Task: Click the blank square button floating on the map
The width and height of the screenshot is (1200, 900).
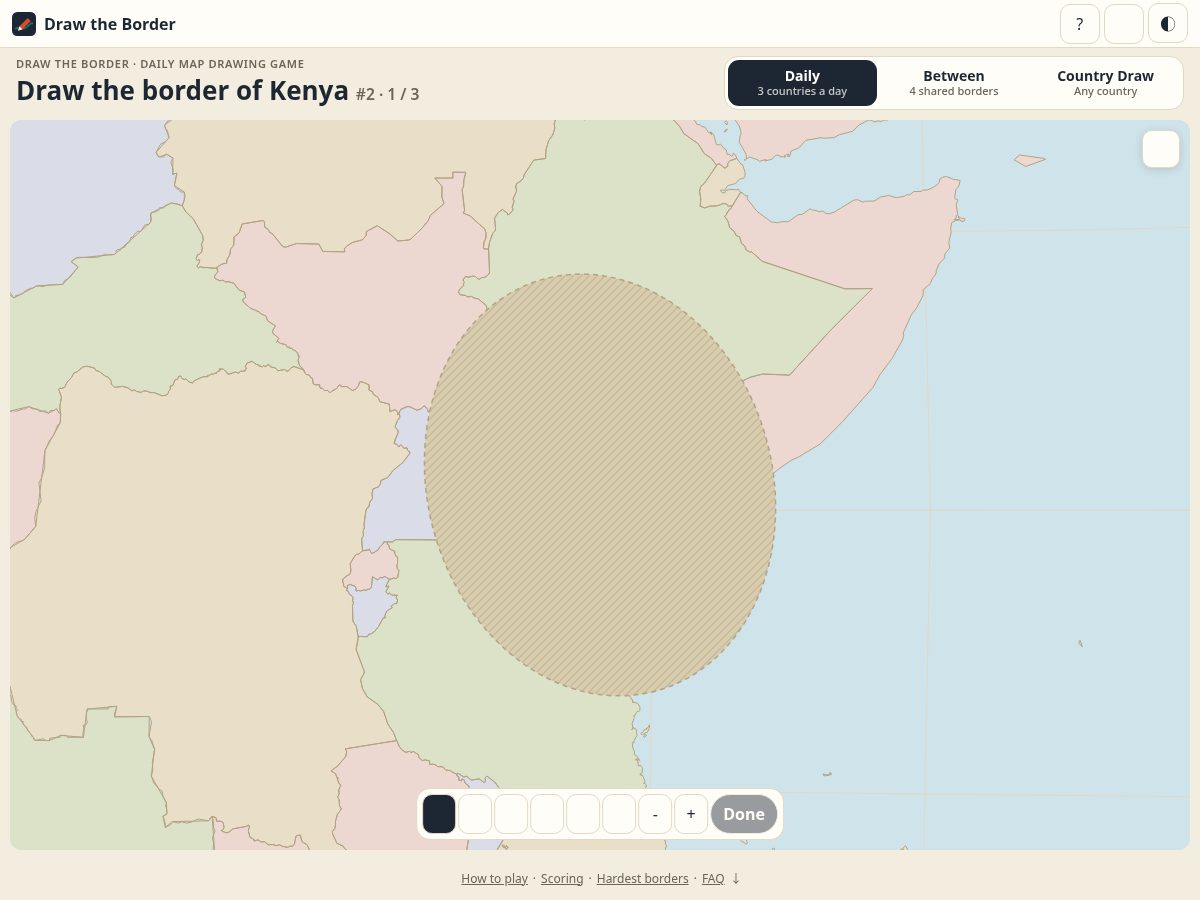Action: 1161,149
